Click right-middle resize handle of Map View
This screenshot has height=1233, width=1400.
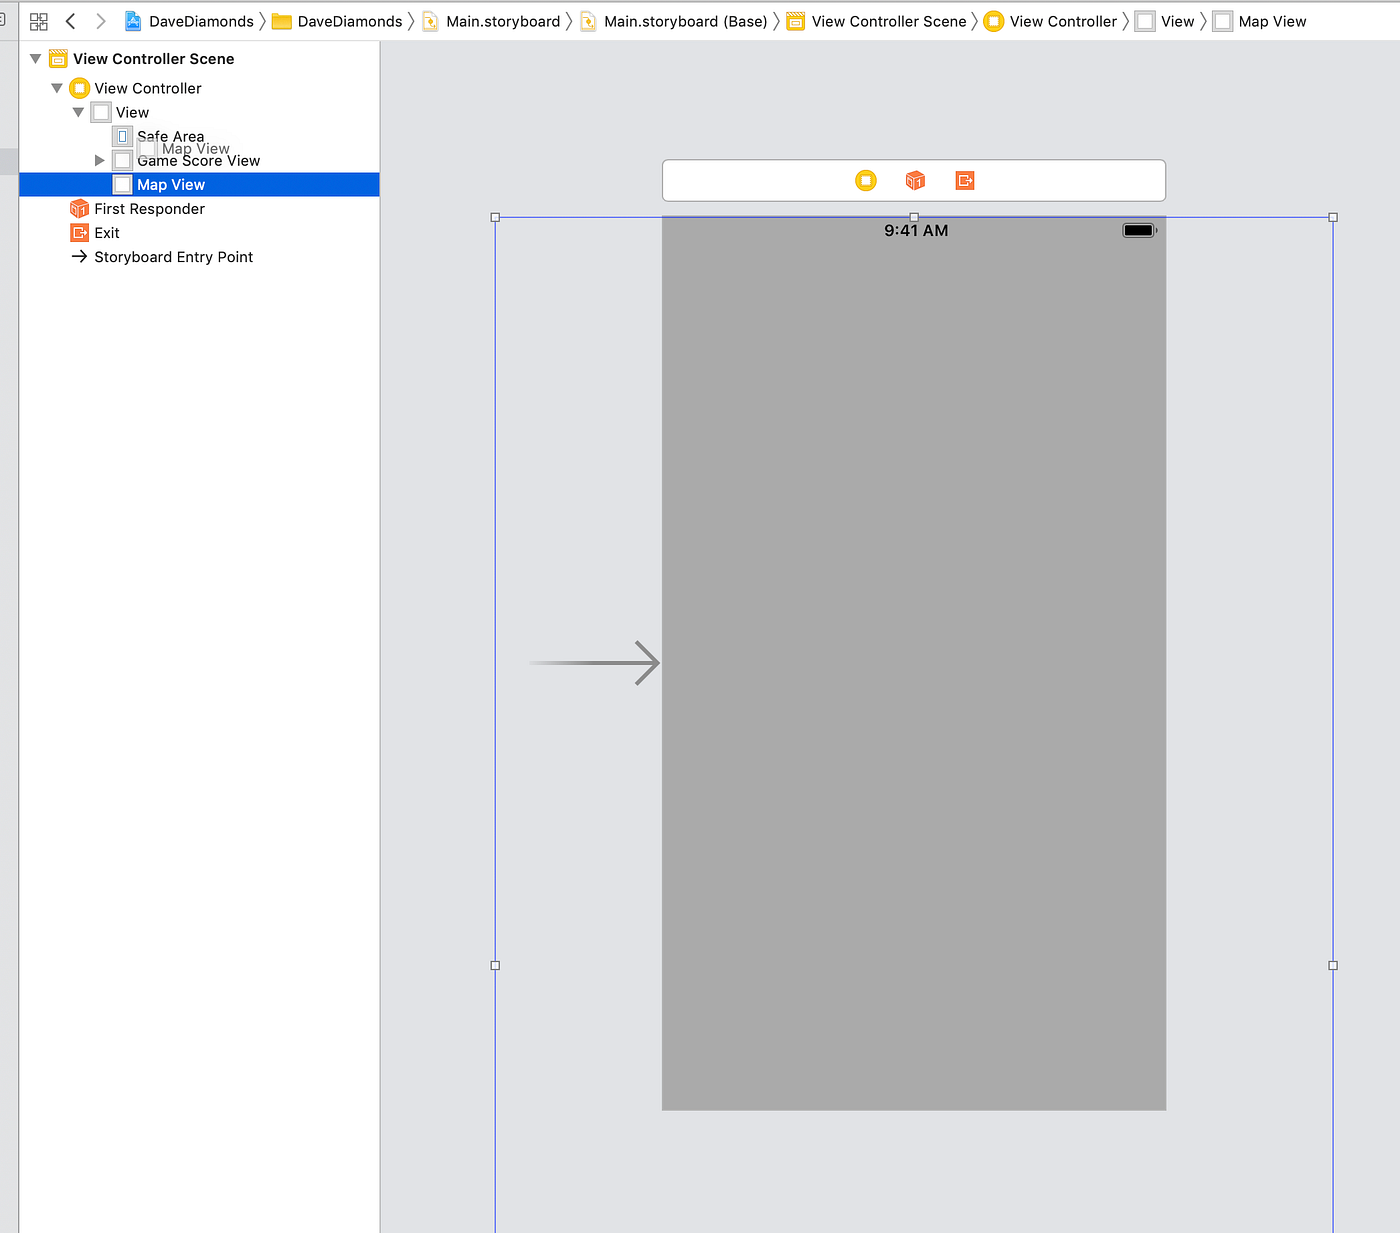tap(1333, 965)
